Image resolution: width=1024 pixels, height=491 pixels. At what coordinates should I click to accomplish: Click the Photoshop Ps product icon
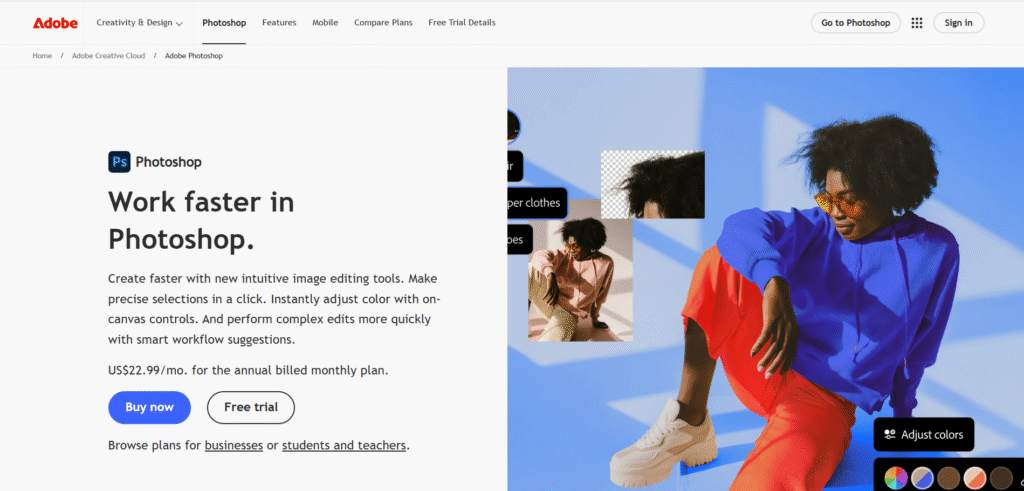119,162
